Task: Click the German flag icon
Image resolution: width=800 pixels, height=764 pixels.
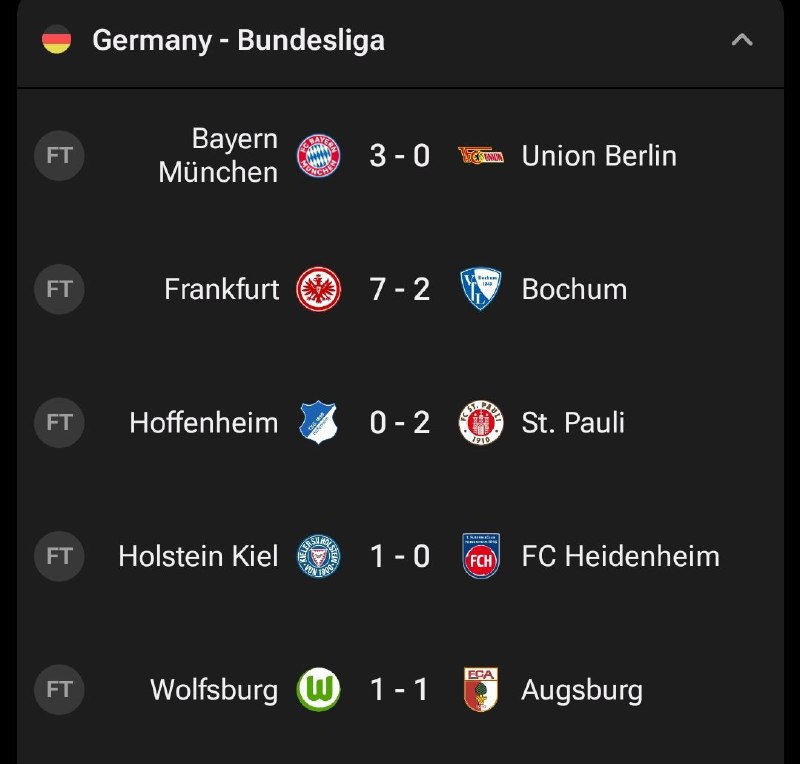Action: 57,40
